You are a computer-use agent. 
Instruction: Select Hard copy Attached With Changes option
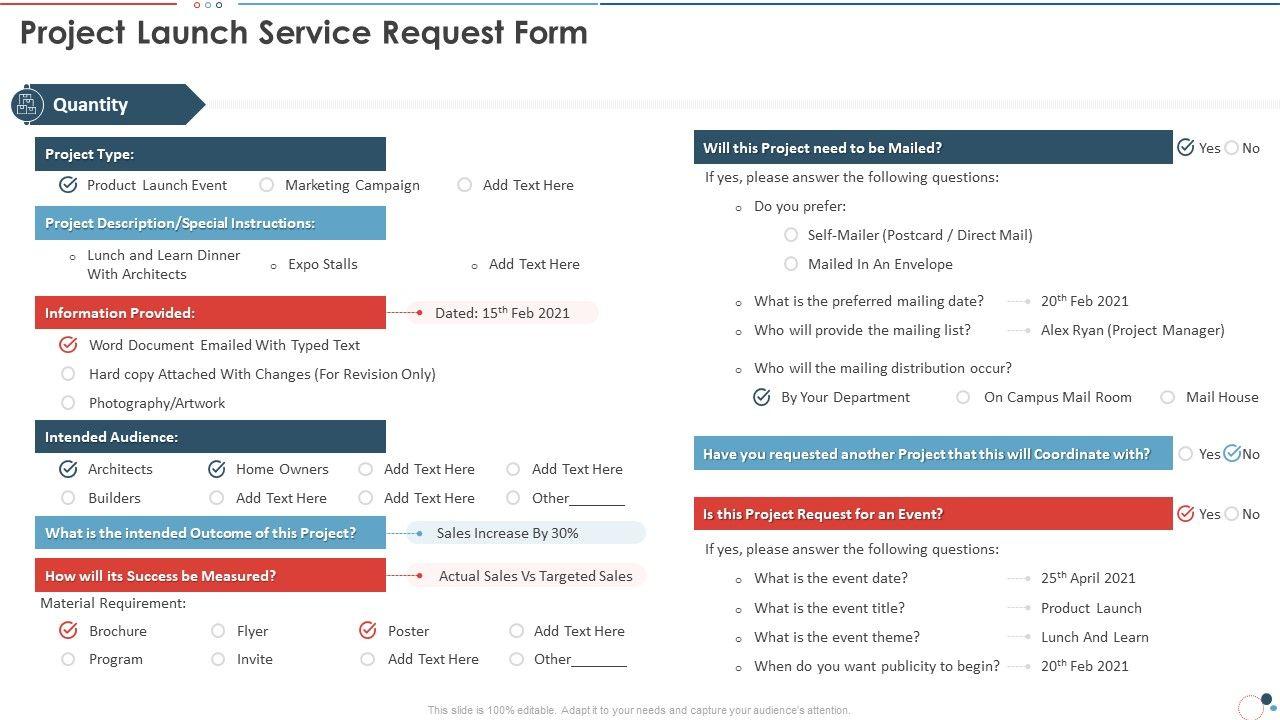tap(68, 374)
